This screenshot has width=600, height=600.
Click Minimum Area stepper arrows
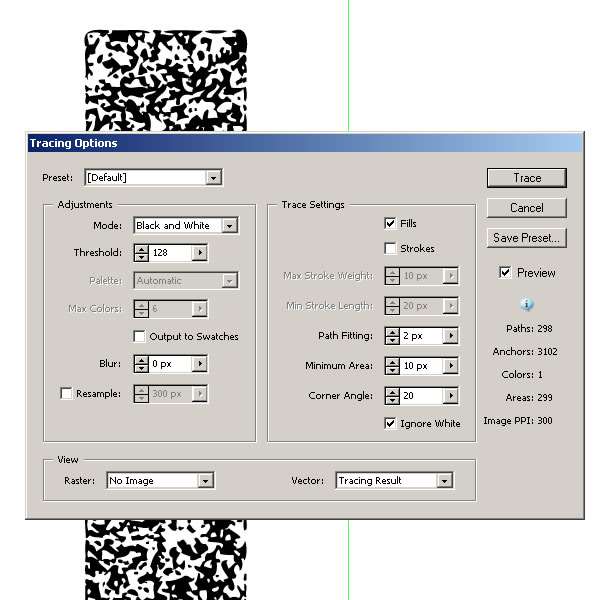pyautogui.click(x=392, y=366)
